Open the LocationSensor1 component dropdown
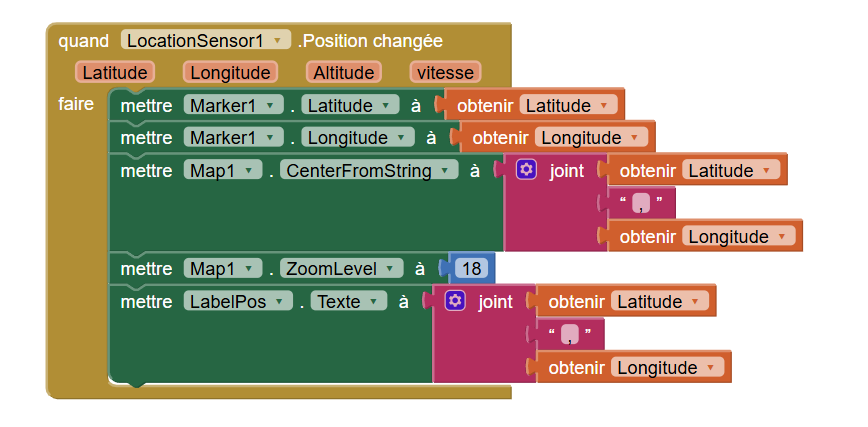The image size is (868, 427). [277, 41]
